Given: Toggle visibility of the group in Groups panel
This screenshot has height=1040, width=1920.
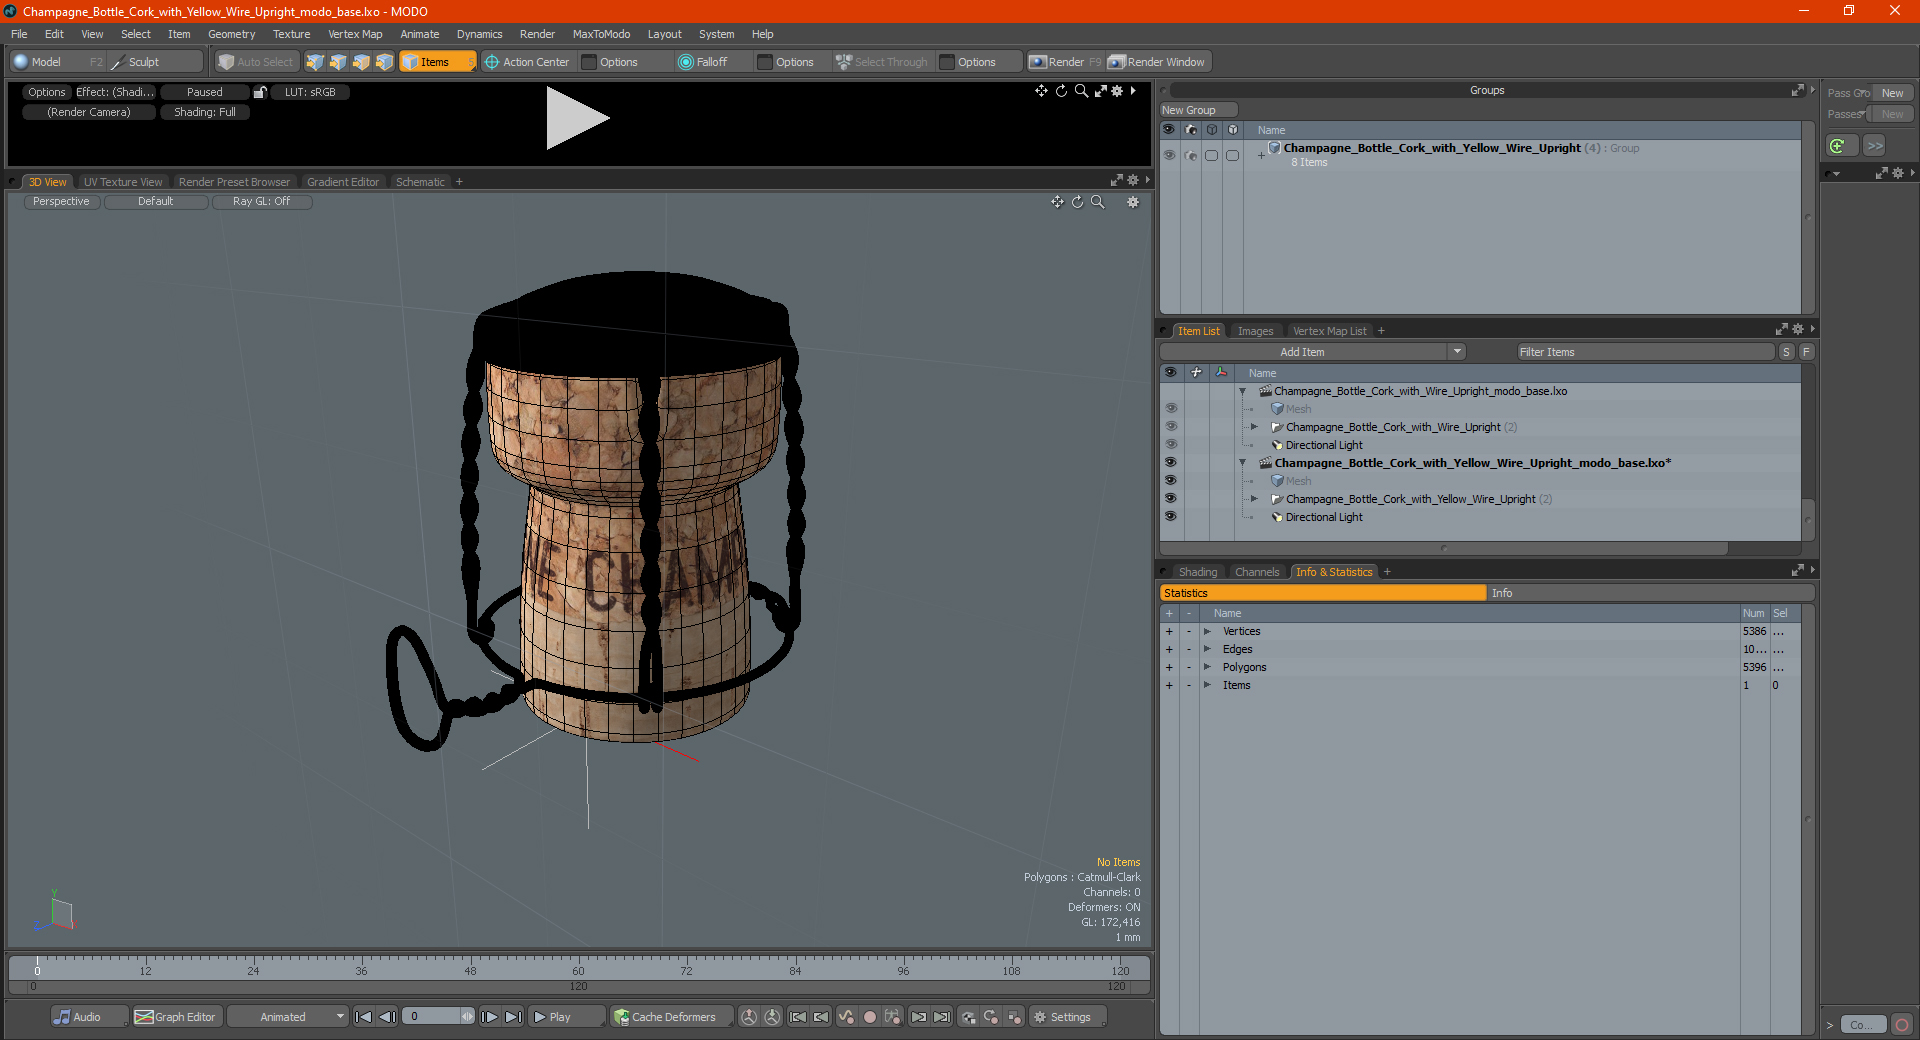Looking at the screenshot, I should (1168, 155).
